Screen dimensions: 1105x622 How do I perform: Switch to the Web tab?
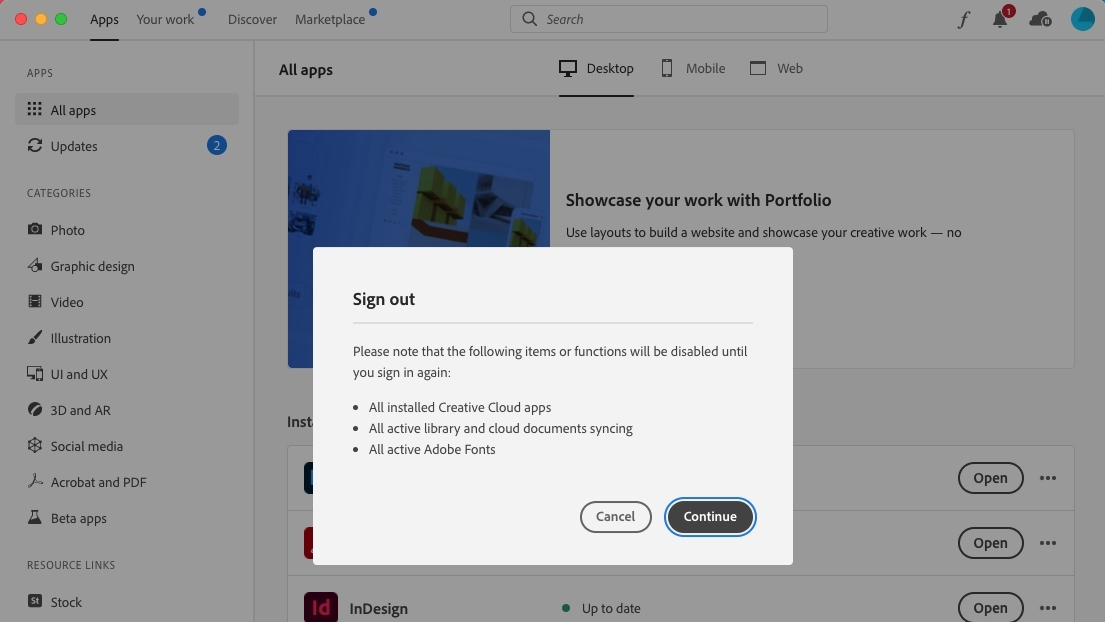click(x=777, y=68)
